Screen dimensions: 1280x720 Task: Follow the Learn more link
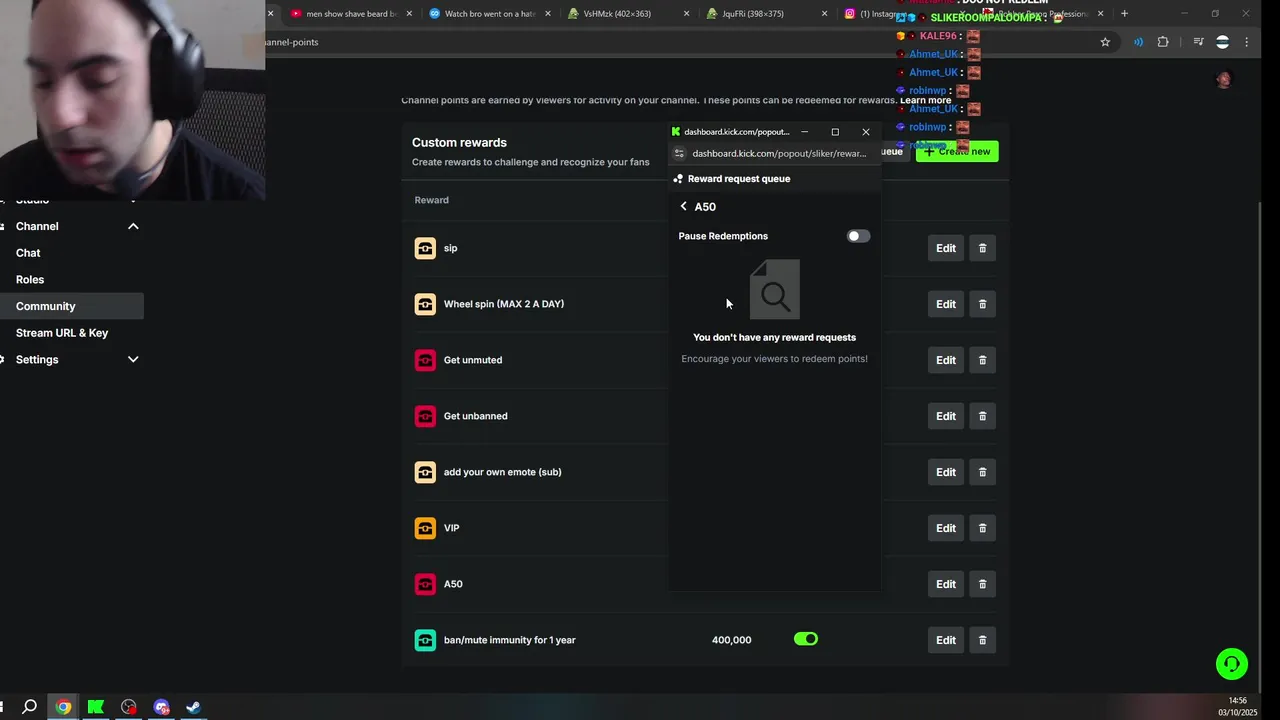[925, 100]
